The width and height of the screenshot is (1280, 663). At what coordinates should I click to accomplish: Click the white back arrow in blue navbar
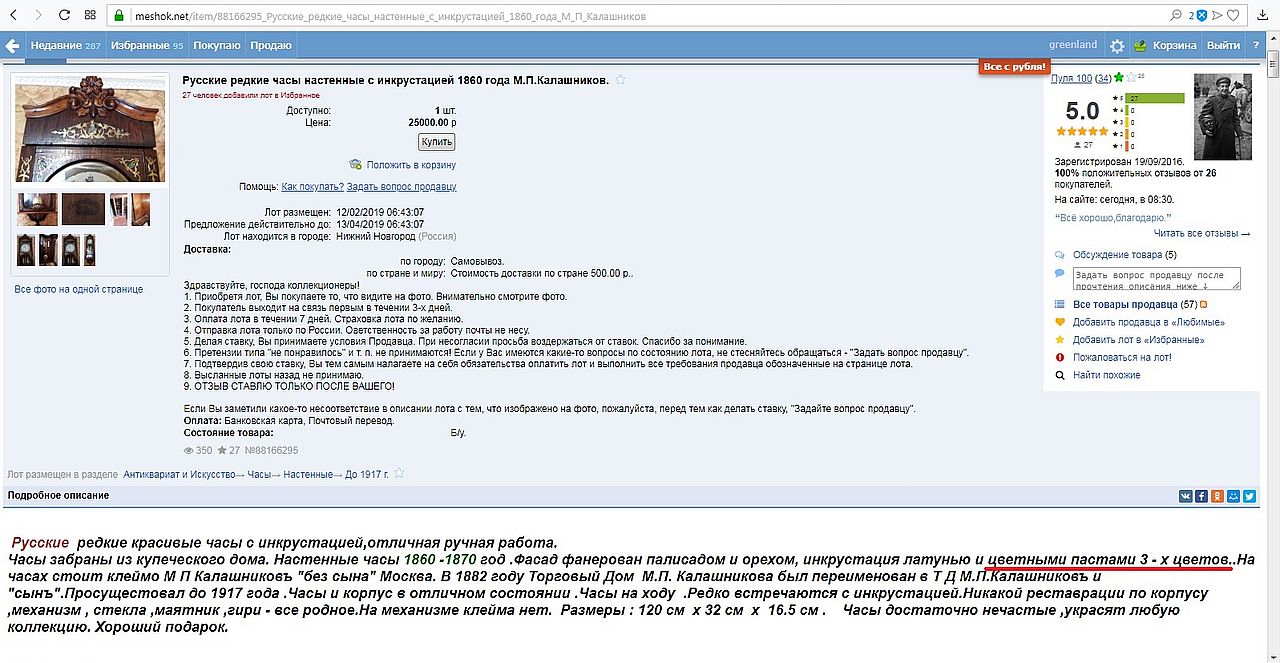tap(12, 46)
